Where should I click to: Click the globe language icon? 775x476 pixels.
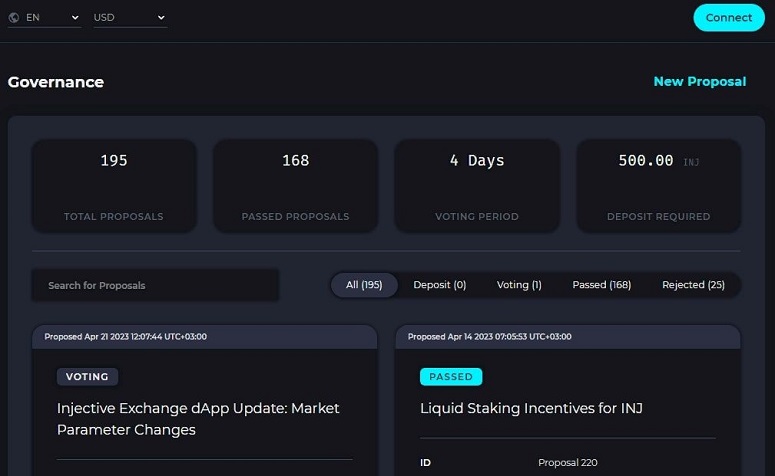pos(14,18)
